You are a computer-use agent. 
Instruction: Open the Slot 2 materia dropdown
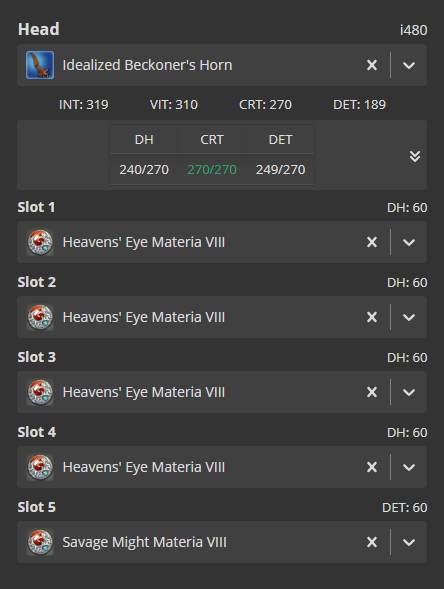pyautogui.click(x=409, y=317)
